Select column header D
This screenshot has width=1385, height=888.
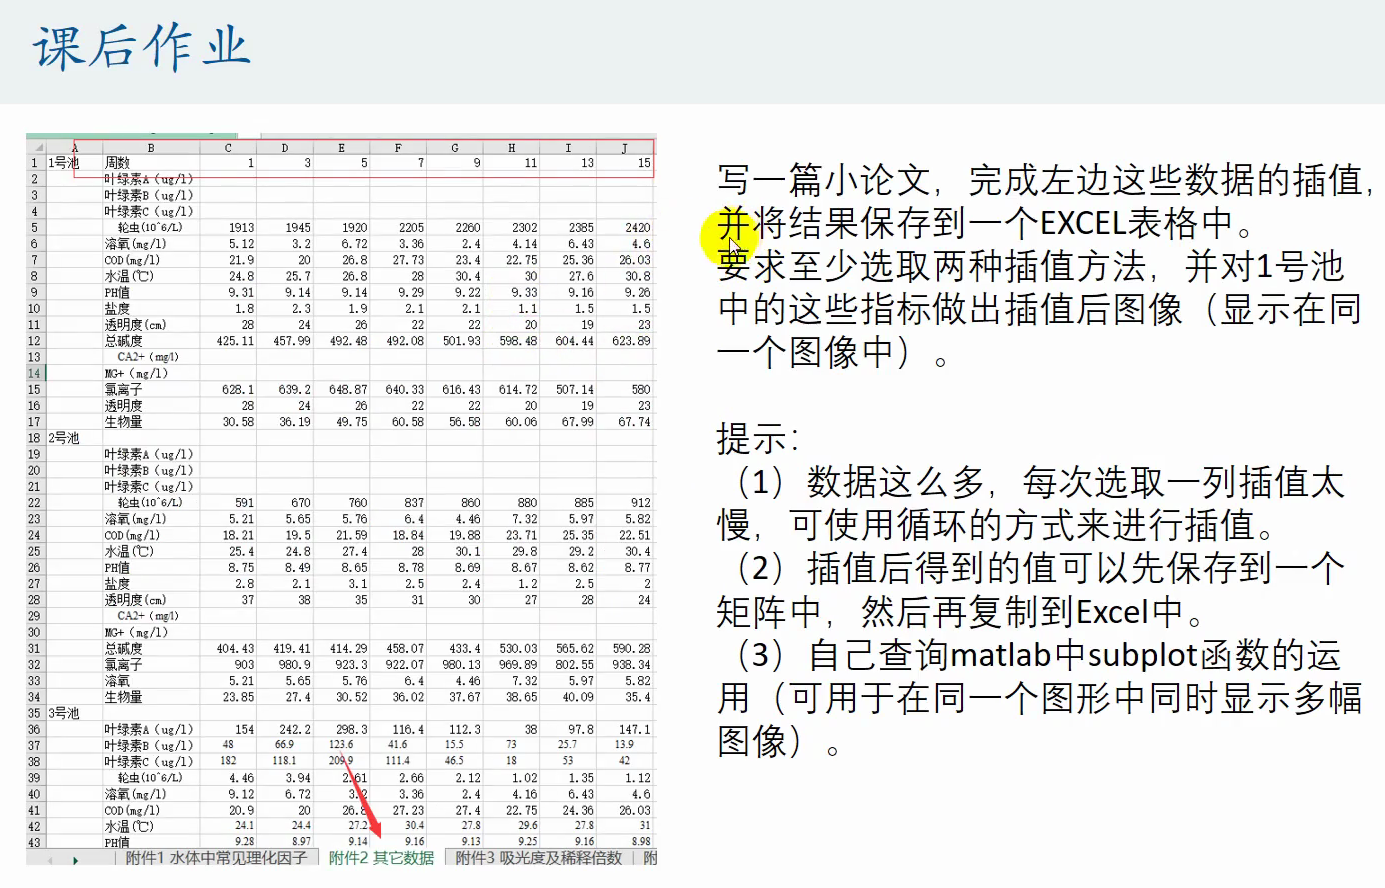click(285, 148)
